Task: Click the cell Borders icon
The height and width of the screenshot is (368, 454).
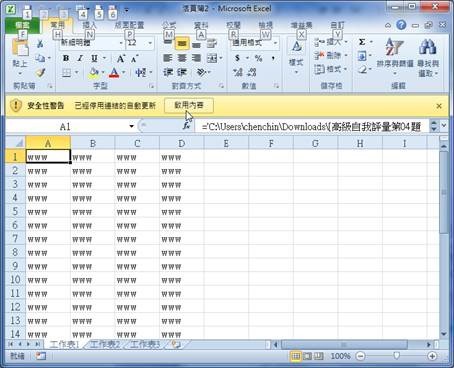Action: click(67, 73)
